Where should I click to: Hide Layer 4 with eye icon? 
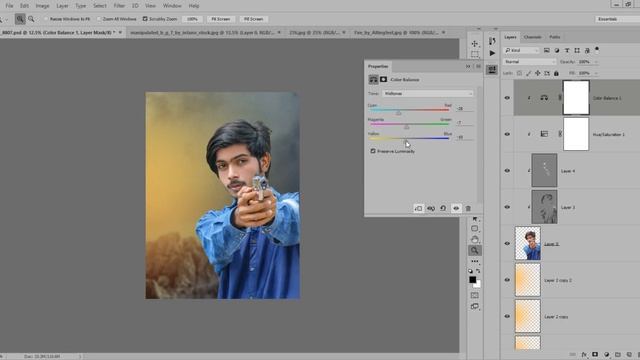coord(507,171)
